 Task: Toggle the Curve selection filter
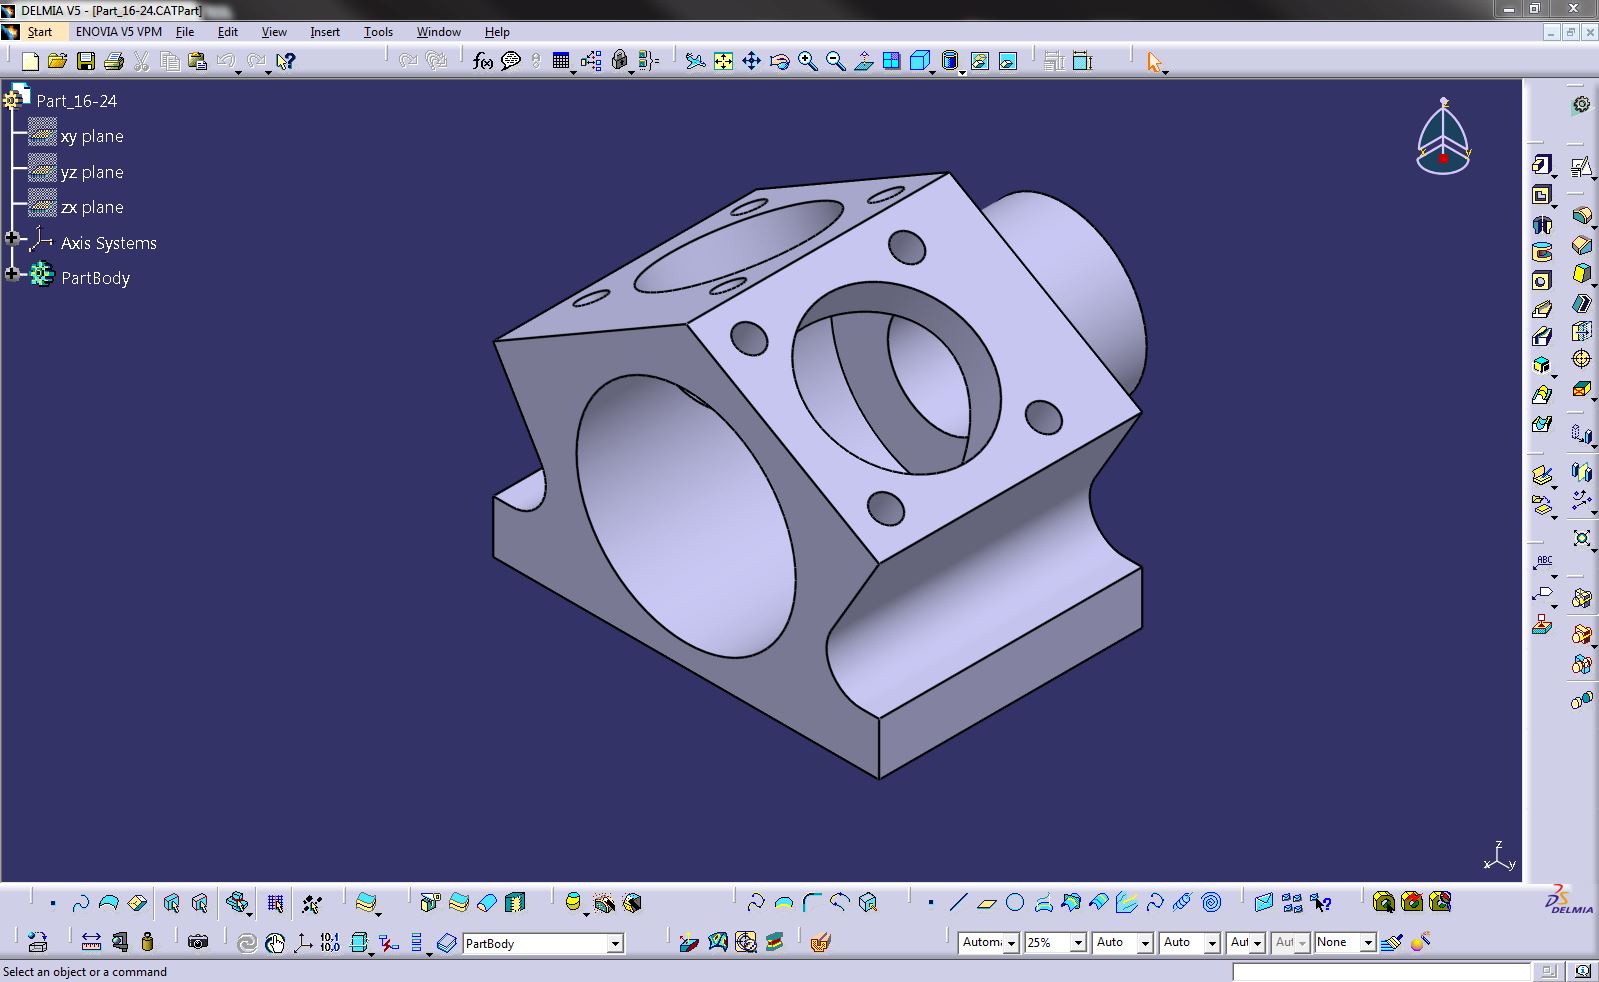[81, 903]
